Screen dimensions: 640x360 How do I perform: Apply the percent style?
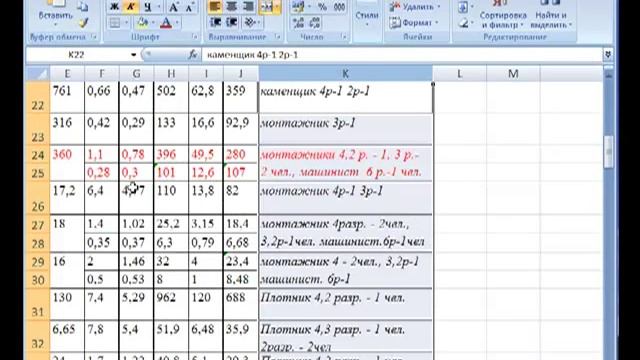coord(322,7)
